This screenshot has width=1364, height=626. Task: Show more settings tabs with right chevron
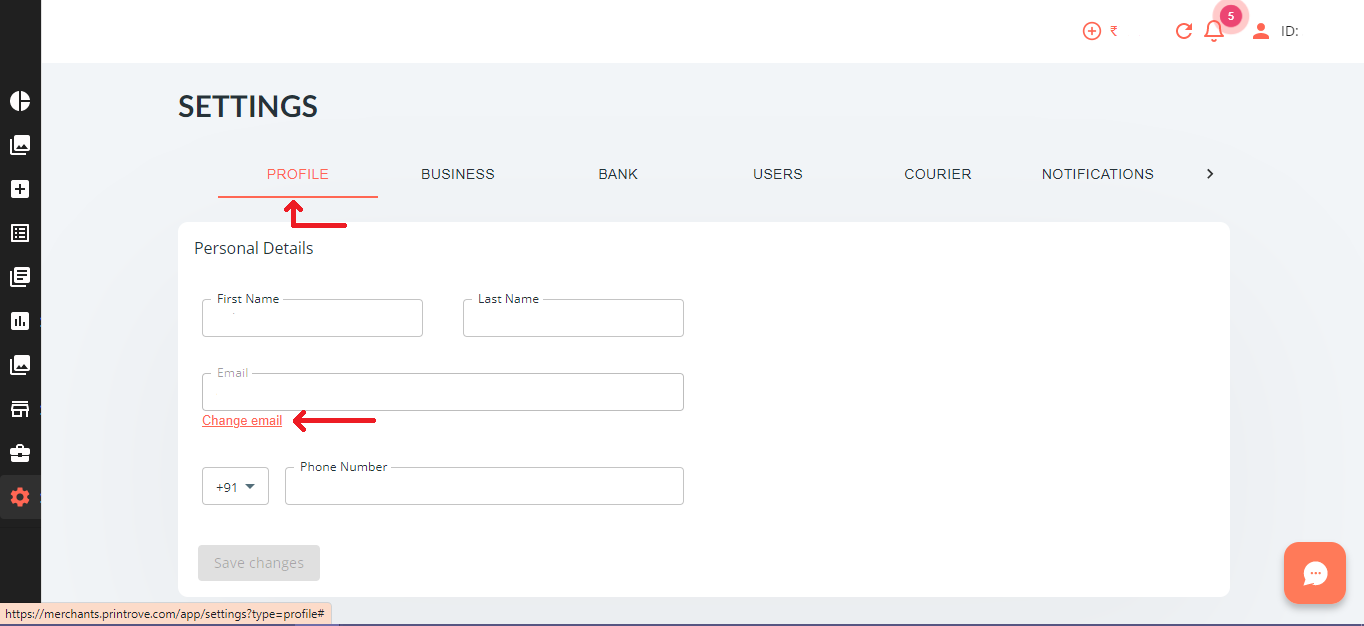(x=1210, y=174)
